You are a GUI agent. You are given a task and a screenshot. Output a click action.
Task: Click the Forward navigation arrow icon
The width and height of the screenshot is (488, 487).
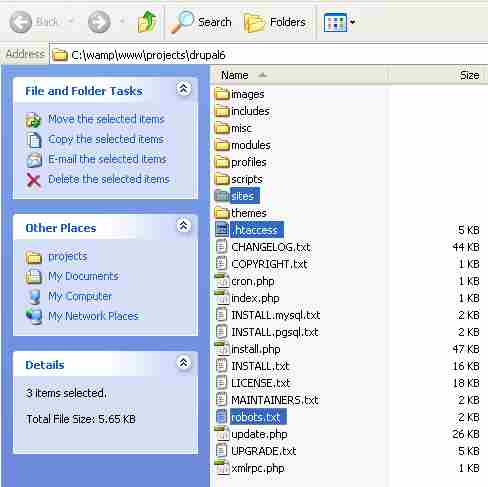click(99, 22)
